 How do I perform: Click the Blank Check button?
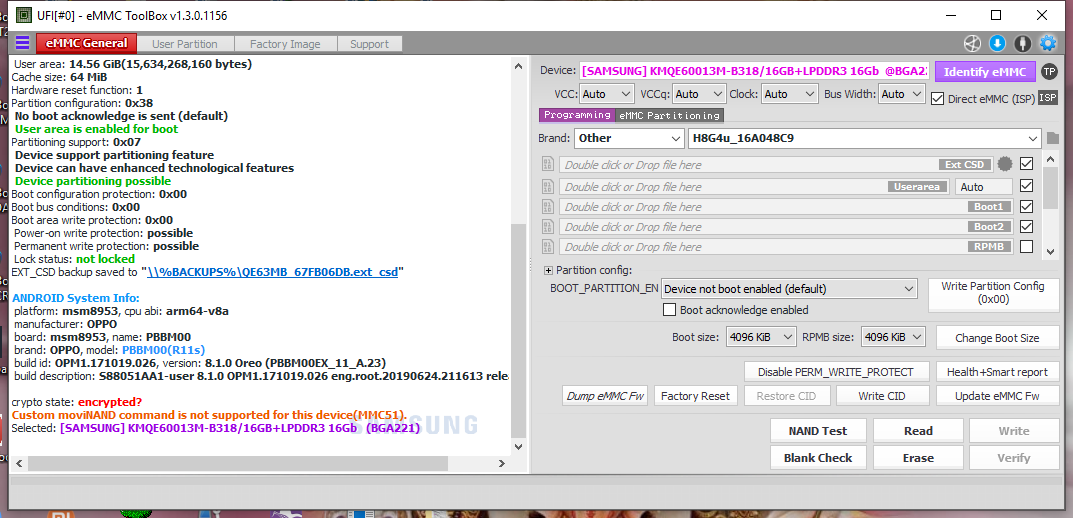click(x=818, y=458)
